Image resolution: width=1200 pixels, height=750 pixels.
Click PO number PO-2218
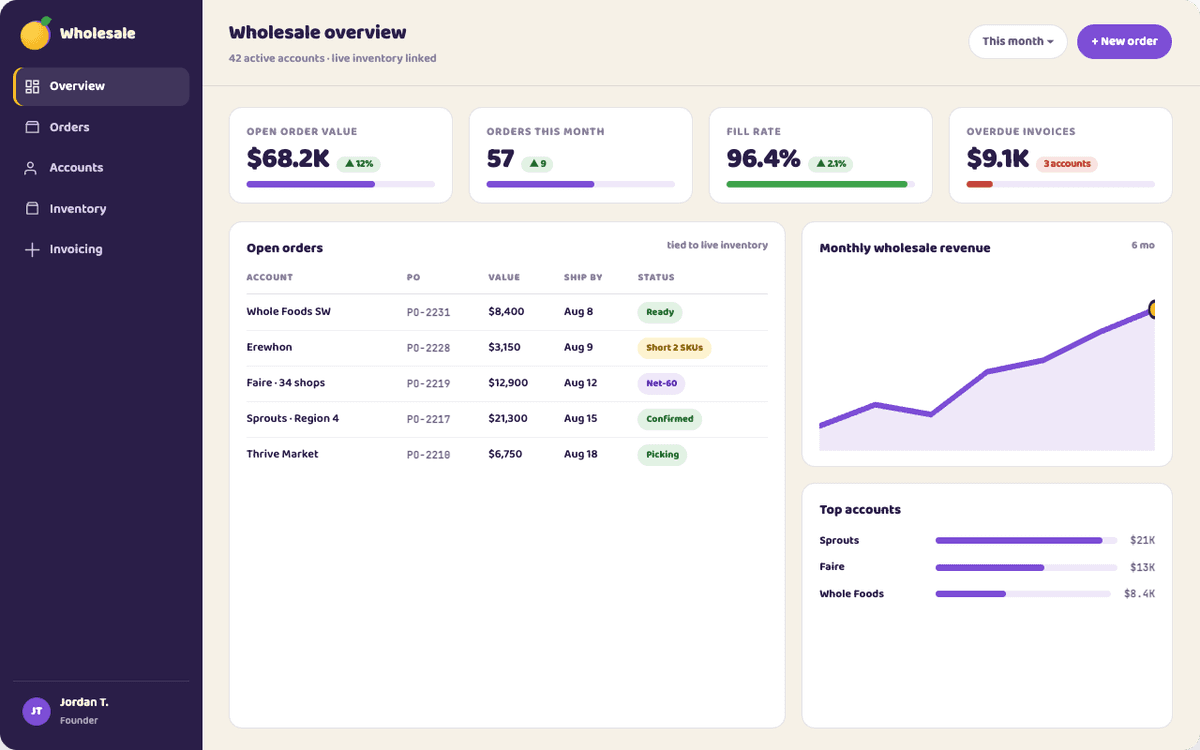428,454
